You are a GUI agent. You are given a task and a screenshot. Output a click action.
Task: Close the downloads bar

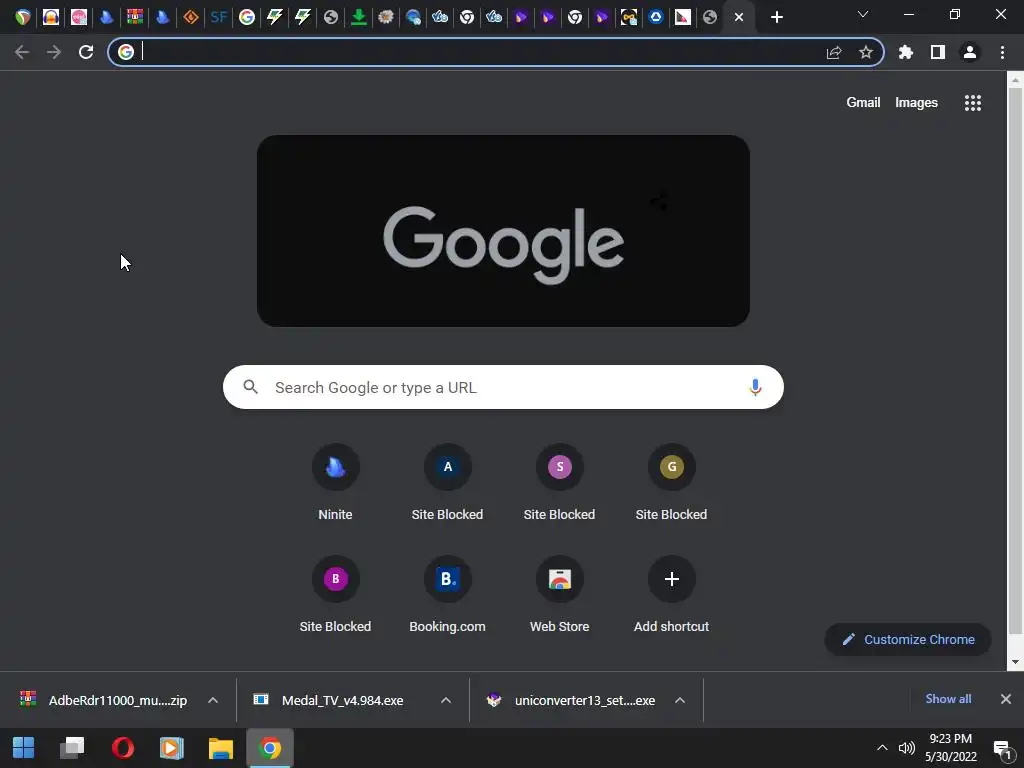tap(1006, 699)
